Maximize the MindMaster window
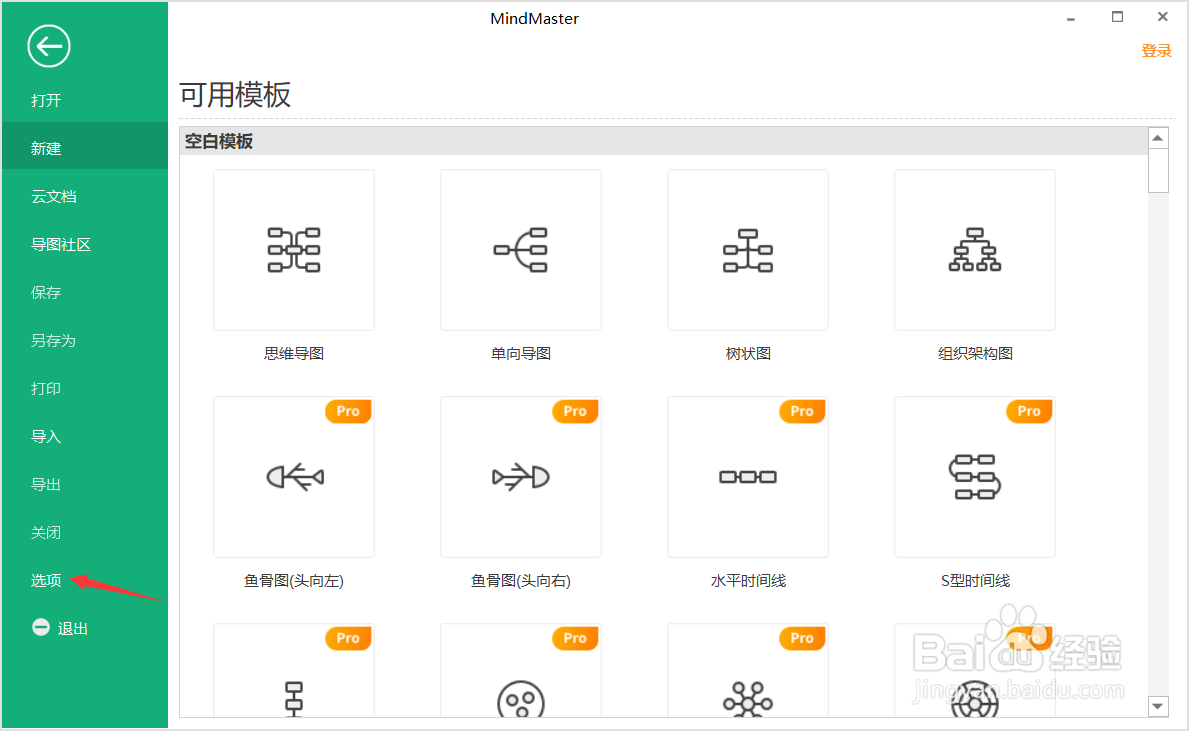This screenshot has width=1189, height=731. 1117,17
